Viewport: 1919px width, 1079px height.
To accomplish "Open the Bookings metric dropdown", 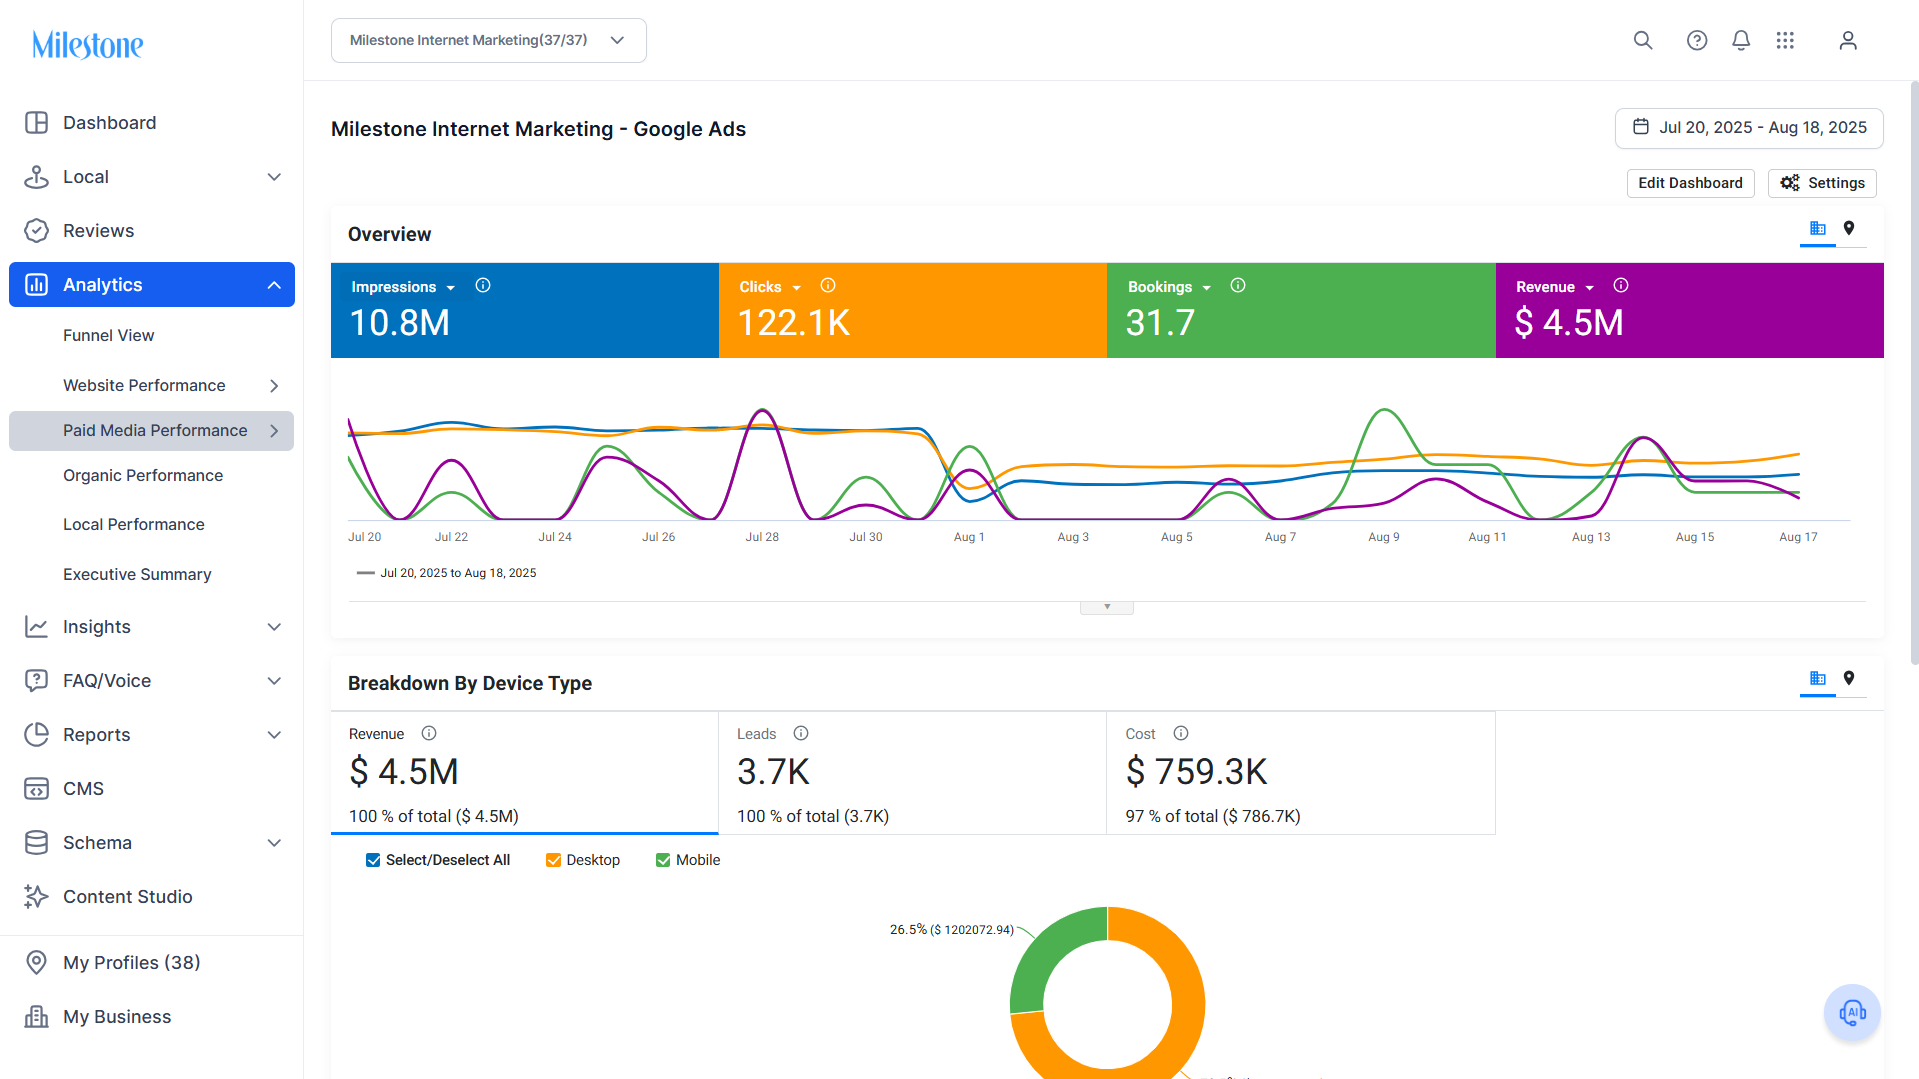I will [x=1207, y=288].
